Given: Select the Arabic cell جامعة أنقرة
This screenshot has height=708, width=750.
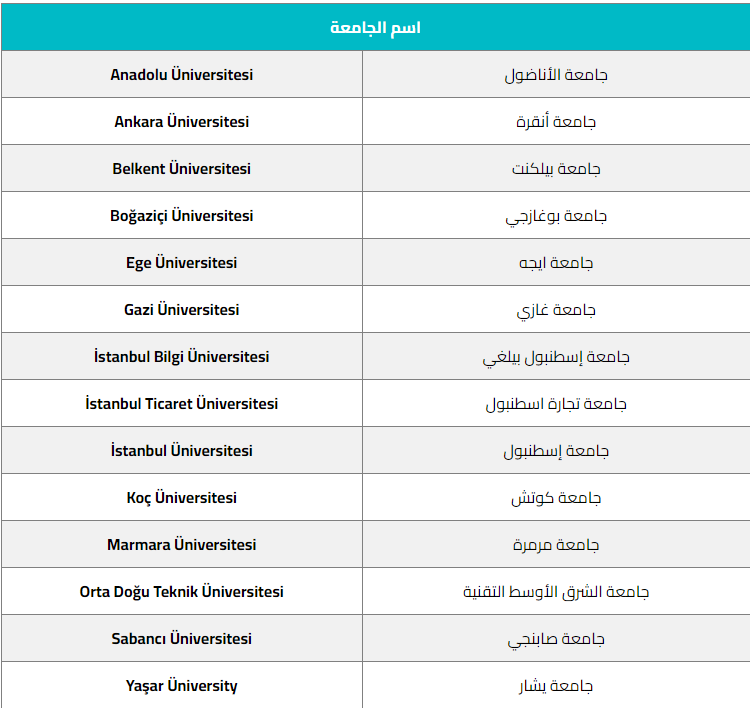Looking at the screenshot, I should [556, 122].
